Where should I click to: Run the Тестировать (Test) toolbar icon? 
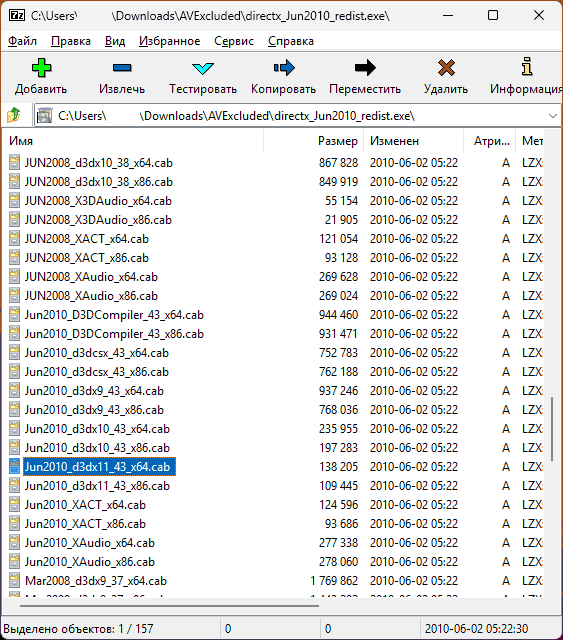[x=203, y=68]
